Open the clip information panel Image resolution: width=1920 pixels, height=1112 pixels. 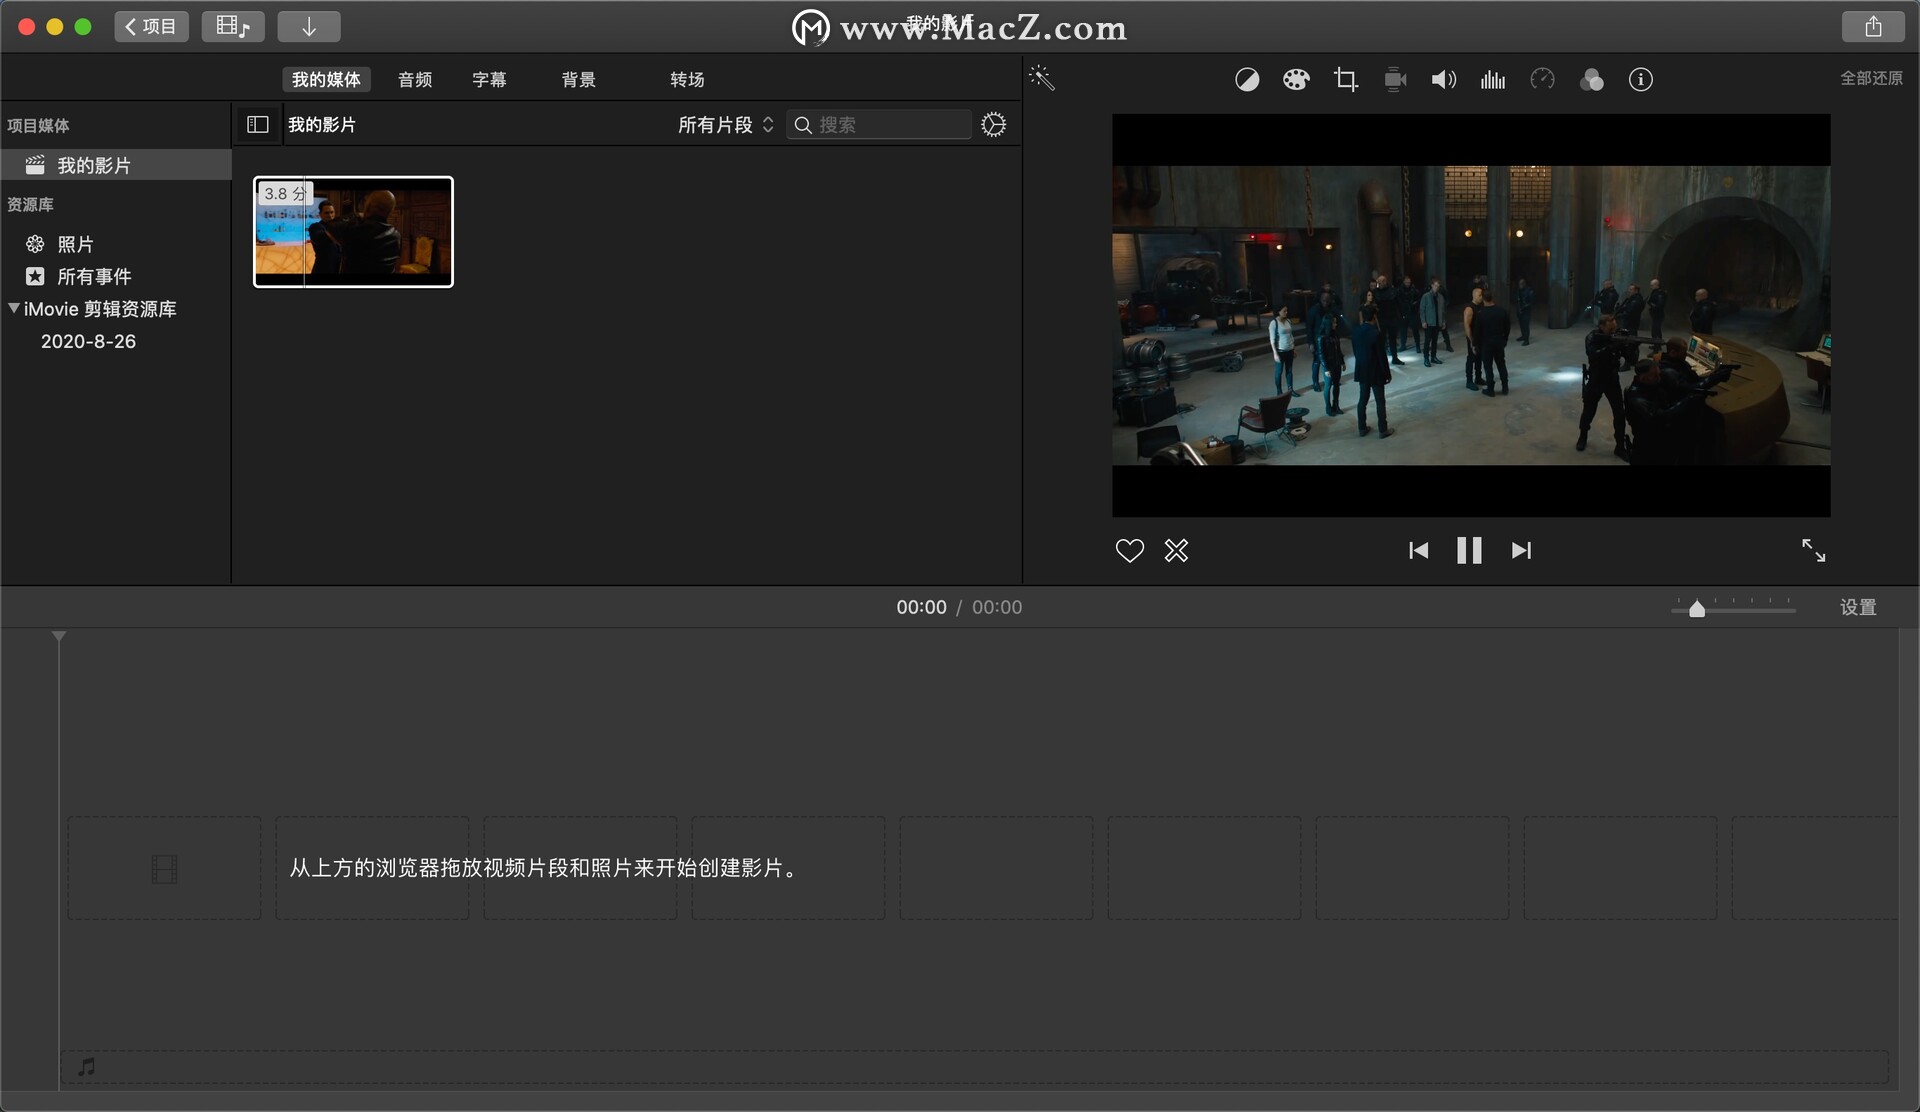pyautogui.click(x=1640, y=79)
